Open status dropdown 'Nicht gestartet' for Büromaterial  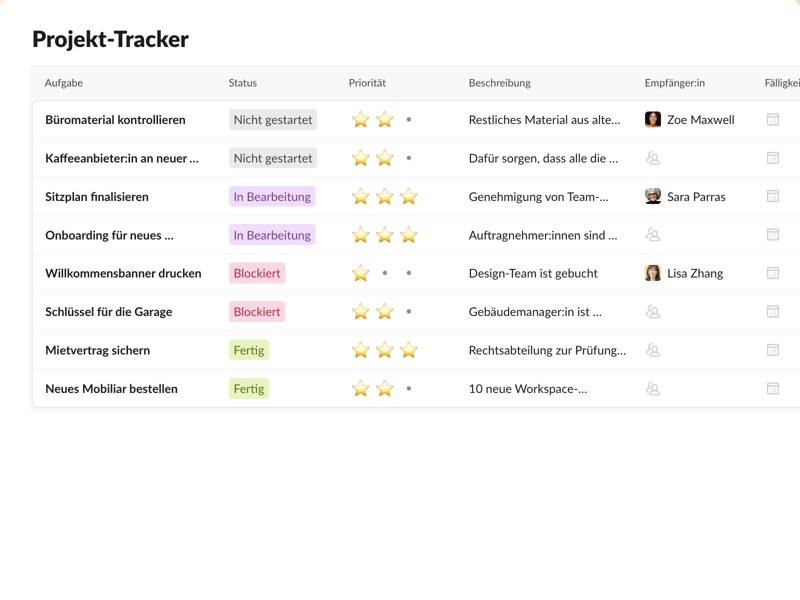[x=272, y=120]
